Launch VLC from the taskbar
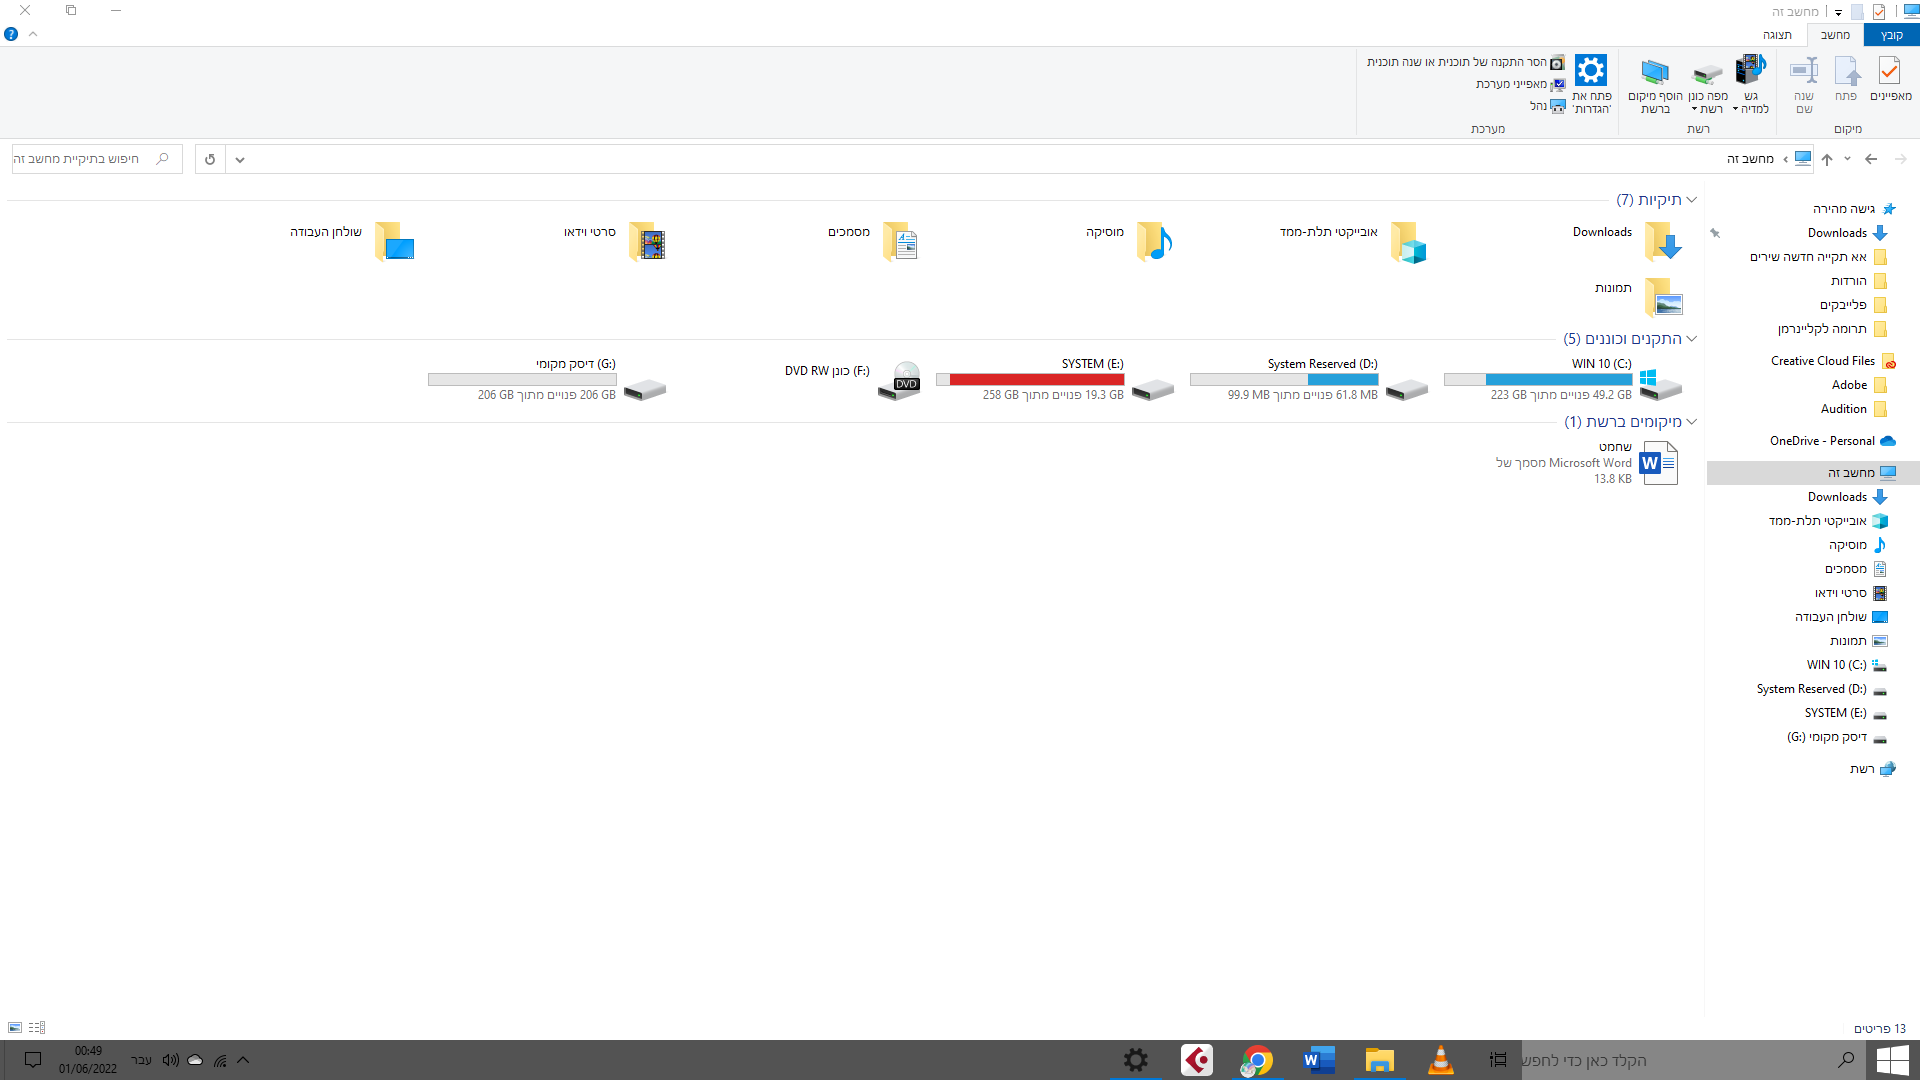This screenshot has width=1920, height=1080. point(1440,1060)
